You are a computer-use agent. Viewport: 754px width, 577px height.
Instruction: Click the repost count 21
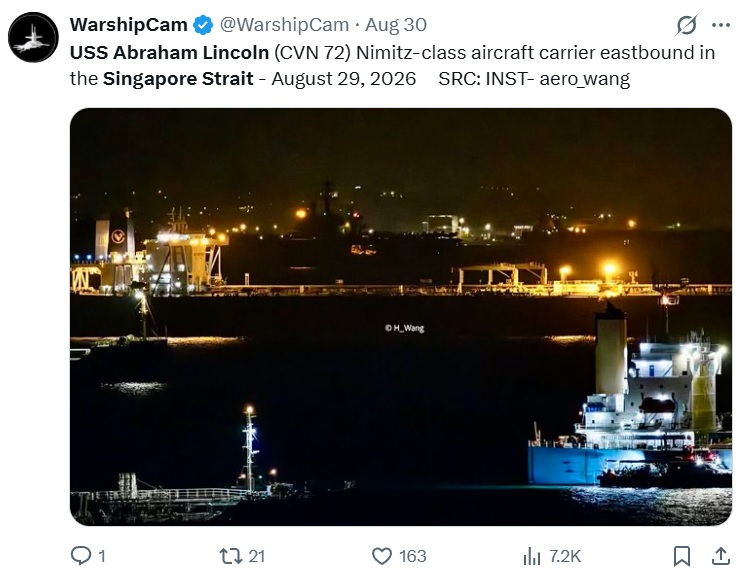[257, 556]
